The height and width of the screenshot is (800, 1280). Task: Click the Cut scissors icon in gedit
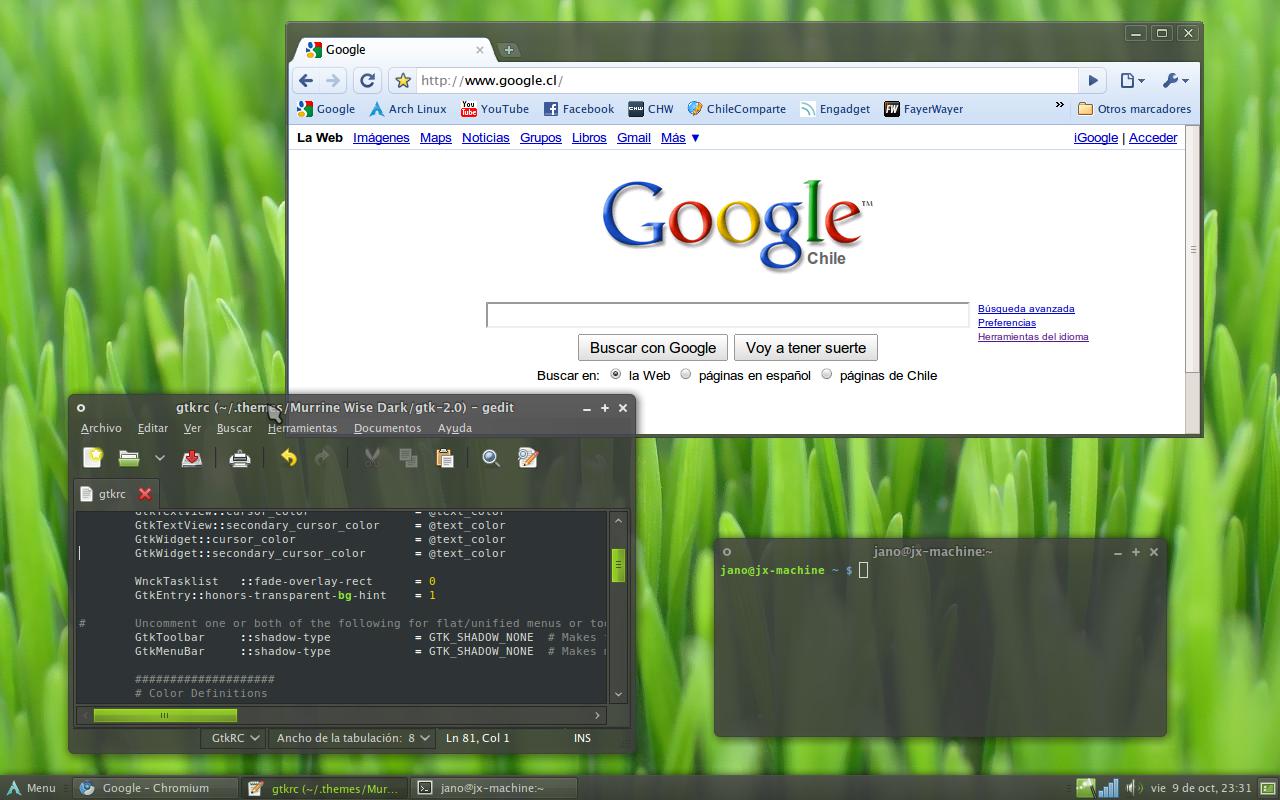point(372,457)
